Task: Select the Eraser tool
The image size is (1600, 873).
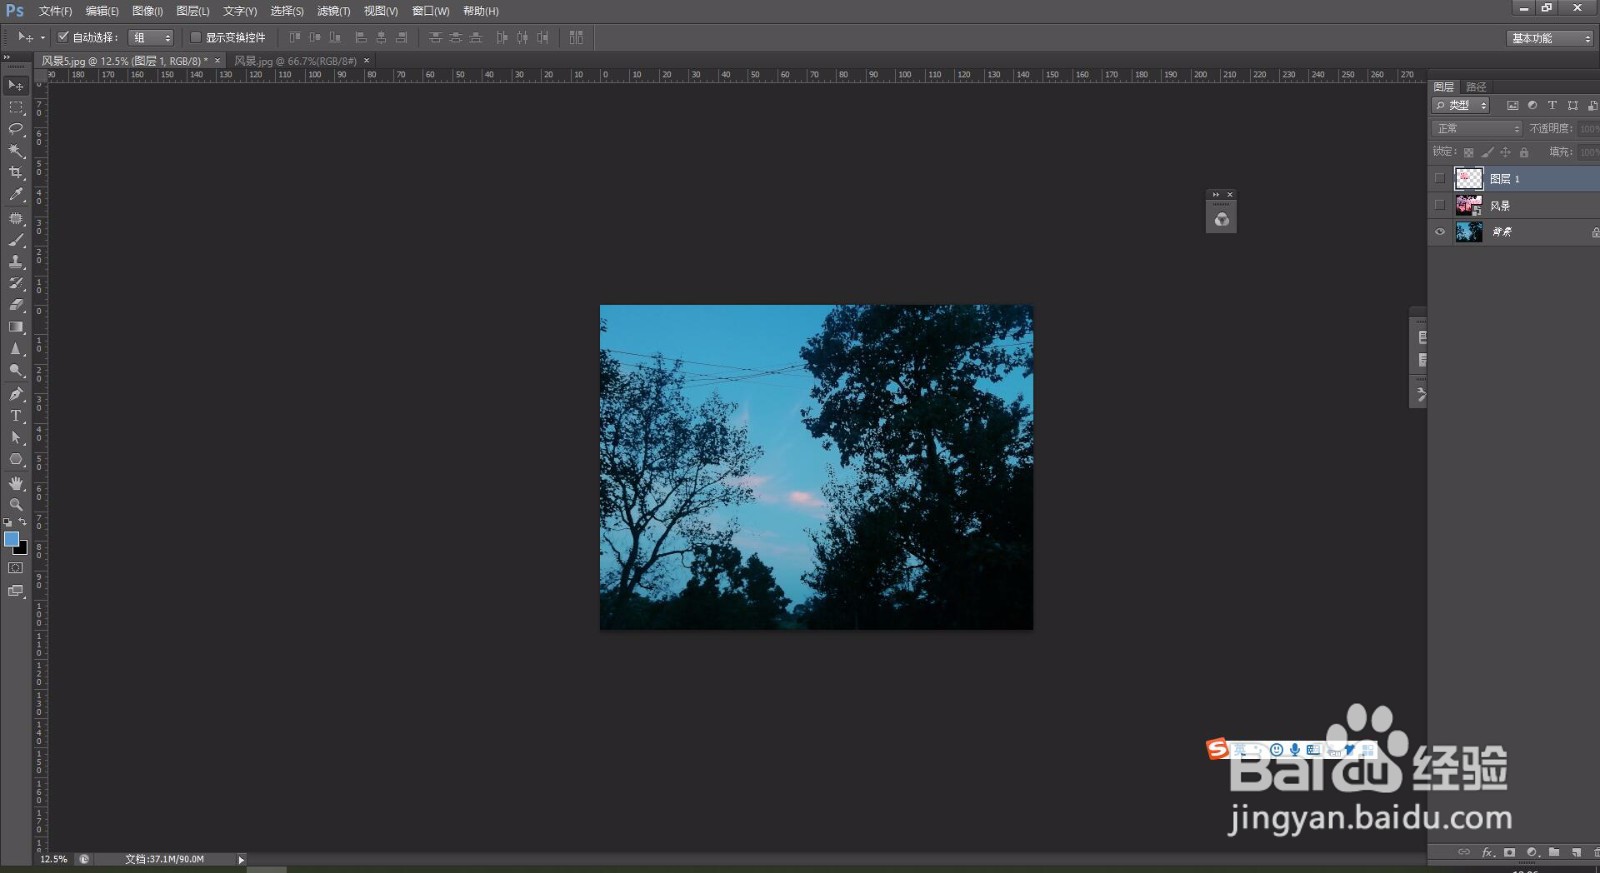Action: click(x=15, y=305)
